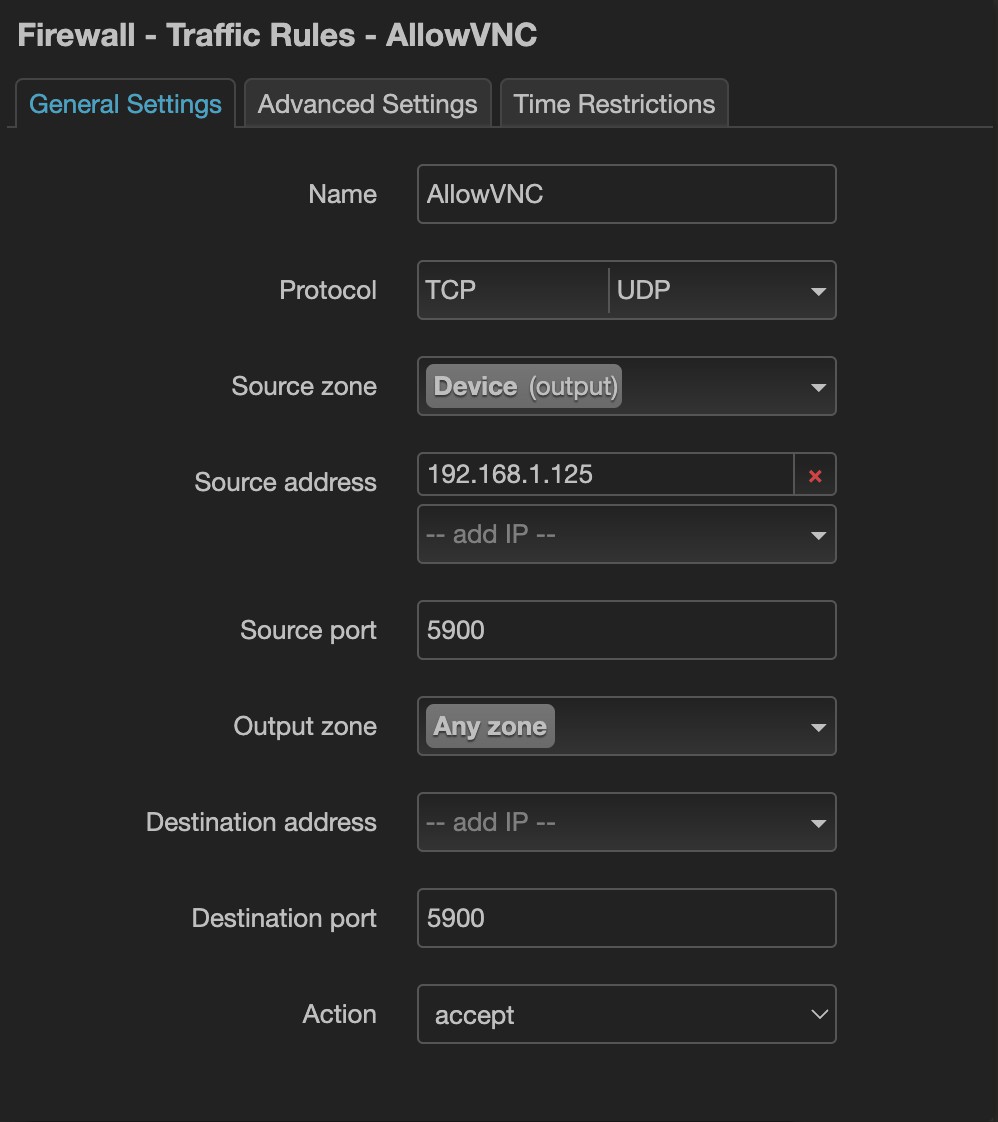
Task: Click the Protocol dropdown arrow
Action: [x=818, y=291]
